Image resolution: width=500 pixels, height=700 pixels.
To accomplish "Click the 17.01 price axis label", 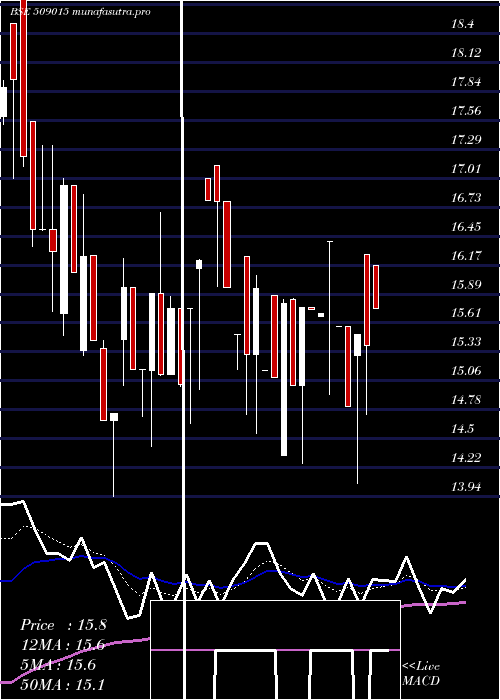I will click(466, 169).
